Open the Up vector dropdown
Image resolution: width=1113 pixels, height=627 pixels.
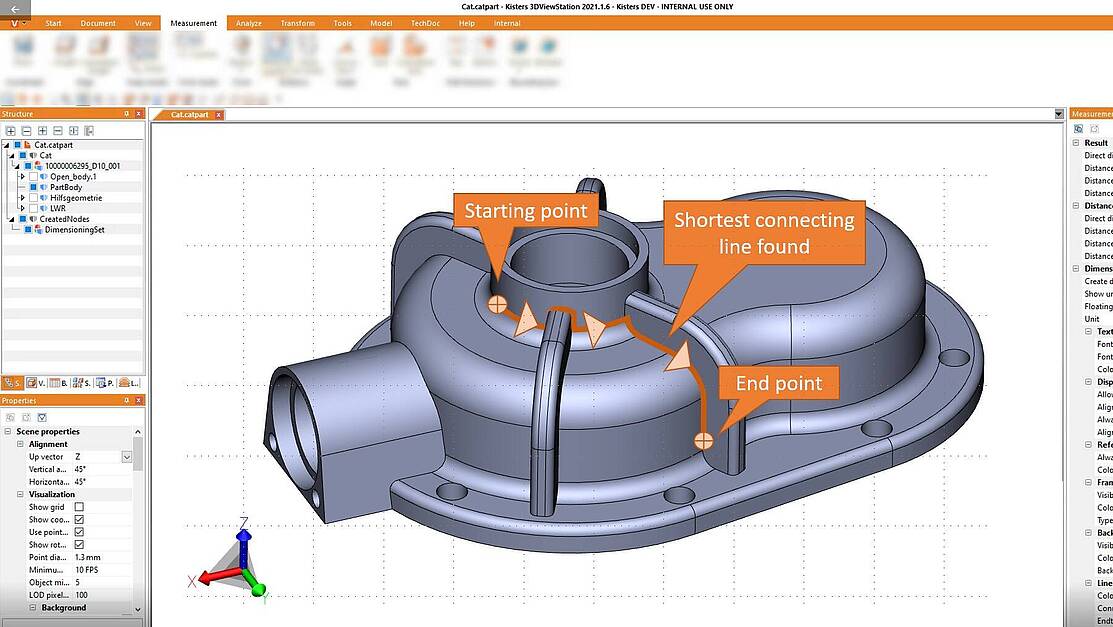127,457
